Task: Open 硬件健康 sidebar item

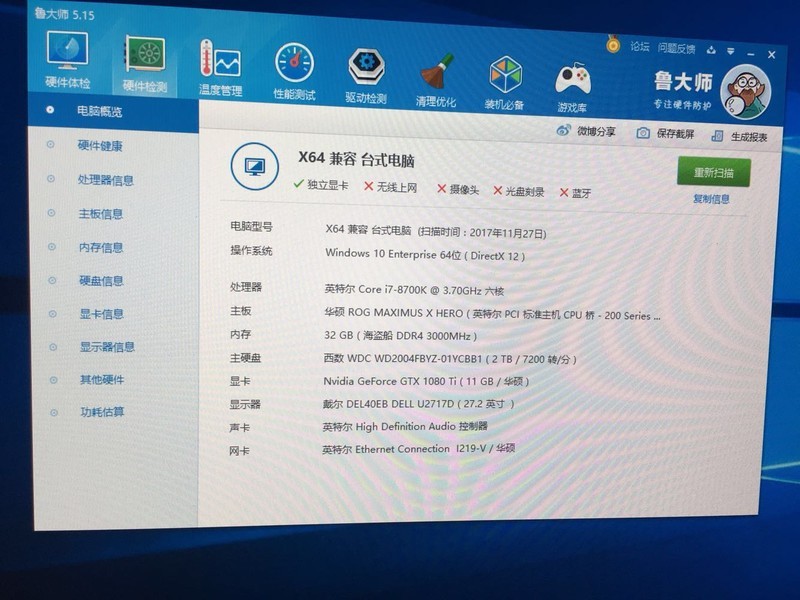Action: (100, 145)
